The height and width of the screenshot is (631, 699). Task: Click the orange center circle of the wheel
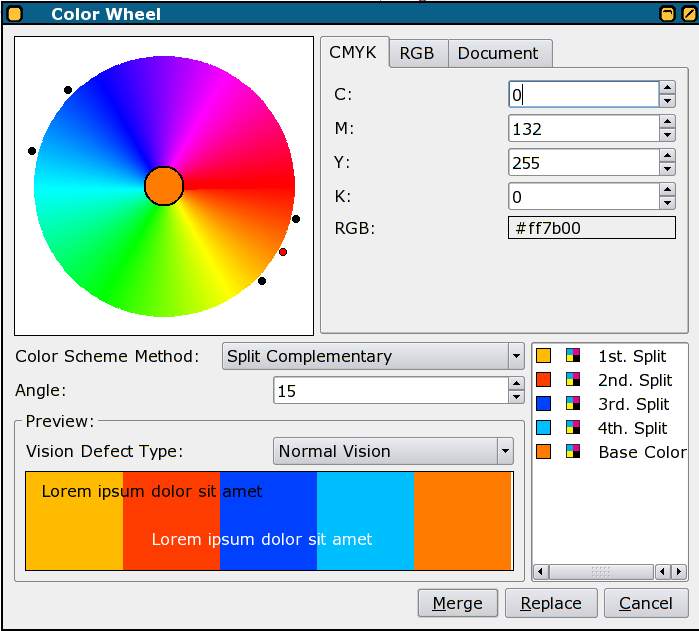[164, 186]
